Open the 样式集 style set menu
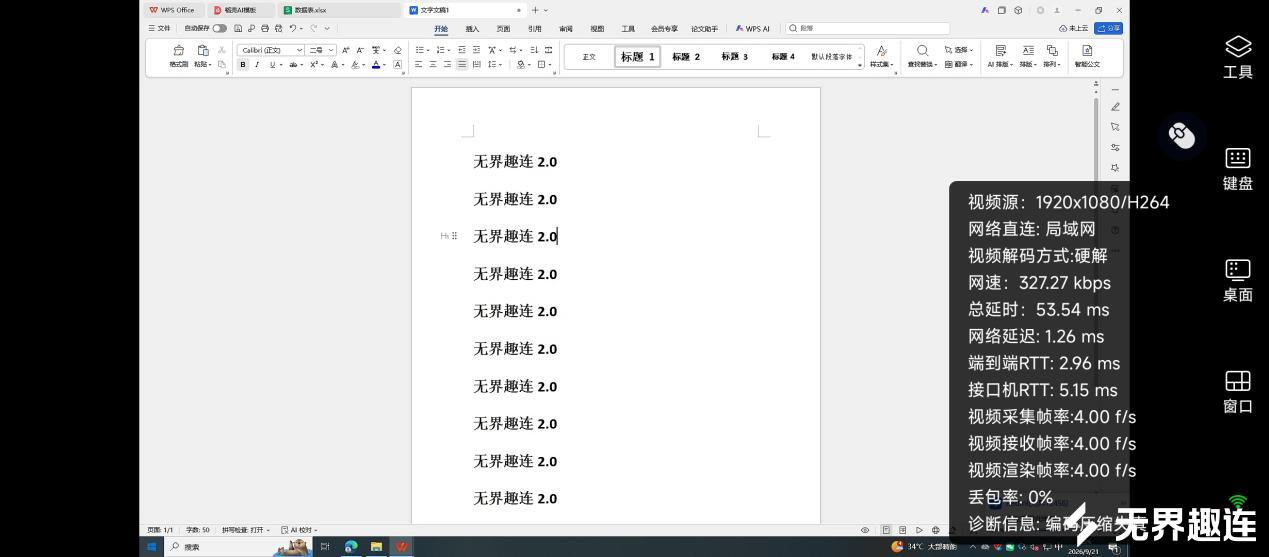 pyautogui.click(x=881, y=57)
